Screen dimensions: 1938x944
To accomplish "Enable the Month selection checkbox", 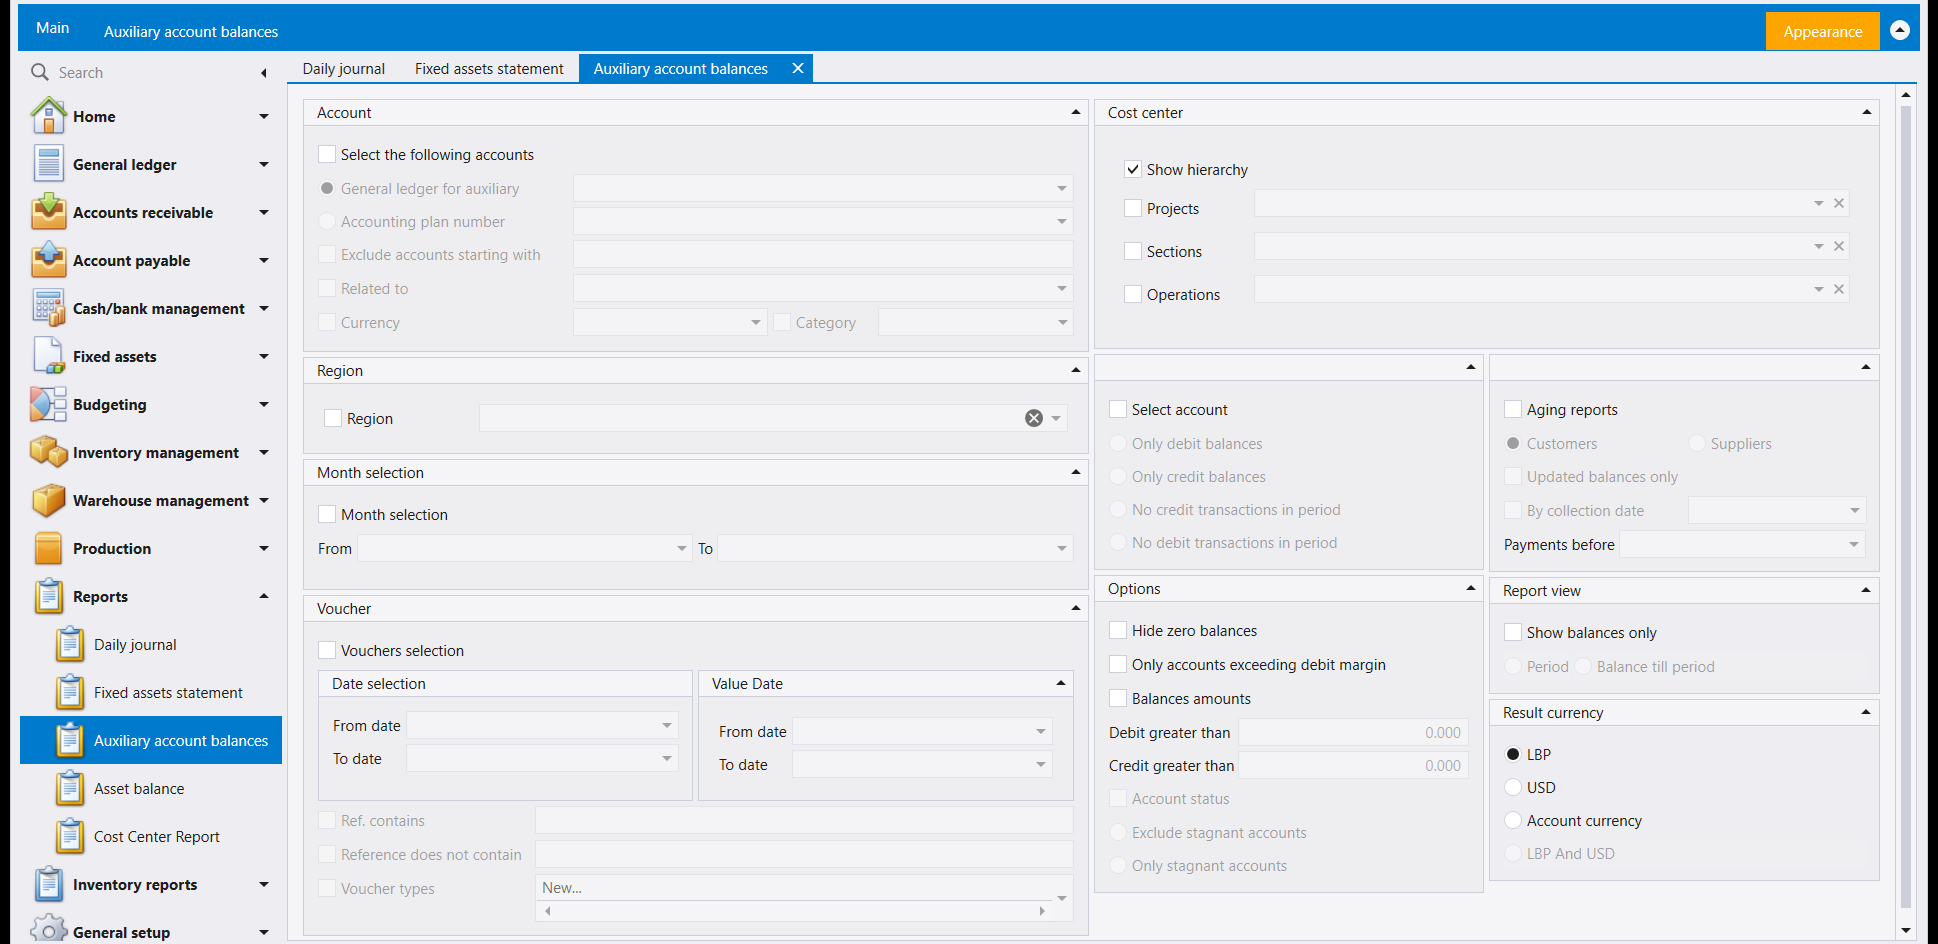I will tap(327, 514).
